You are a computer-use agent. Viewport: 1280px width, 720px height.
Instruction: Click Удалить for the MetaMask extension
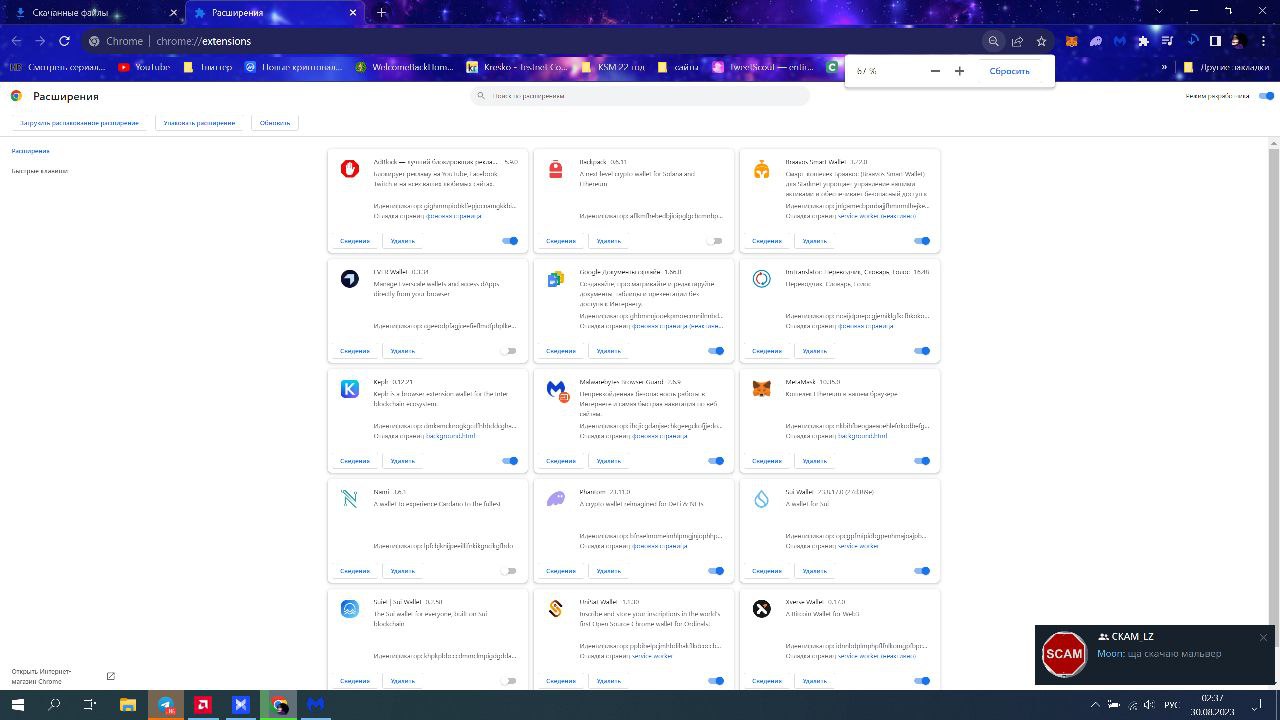pyautogui.click(x=814, y=461)
